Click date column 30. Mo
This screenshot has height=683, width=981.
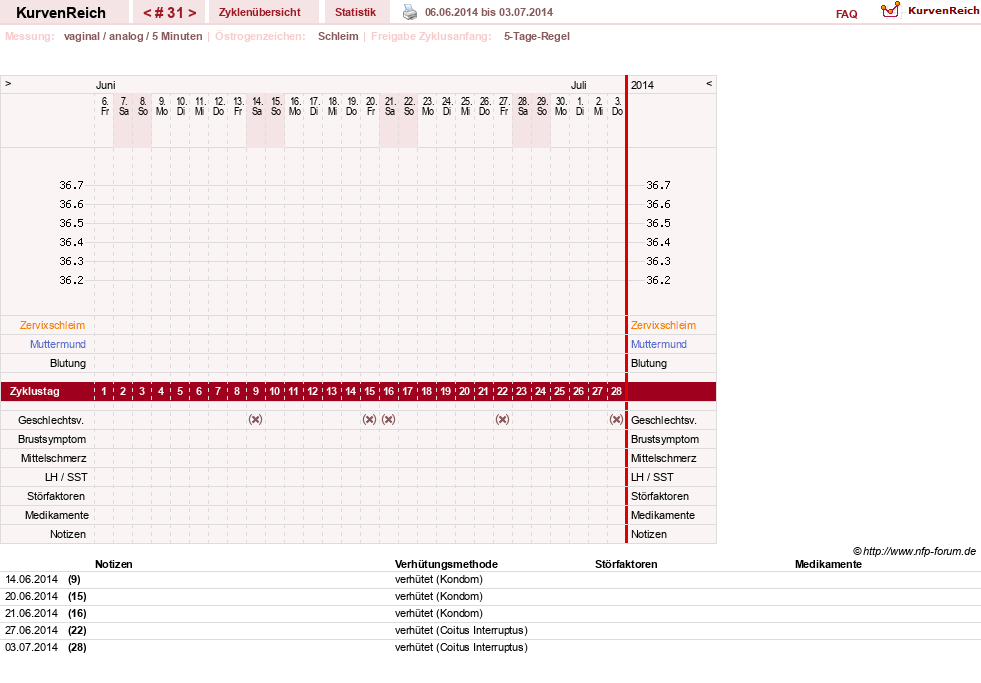tap(561, 106)
